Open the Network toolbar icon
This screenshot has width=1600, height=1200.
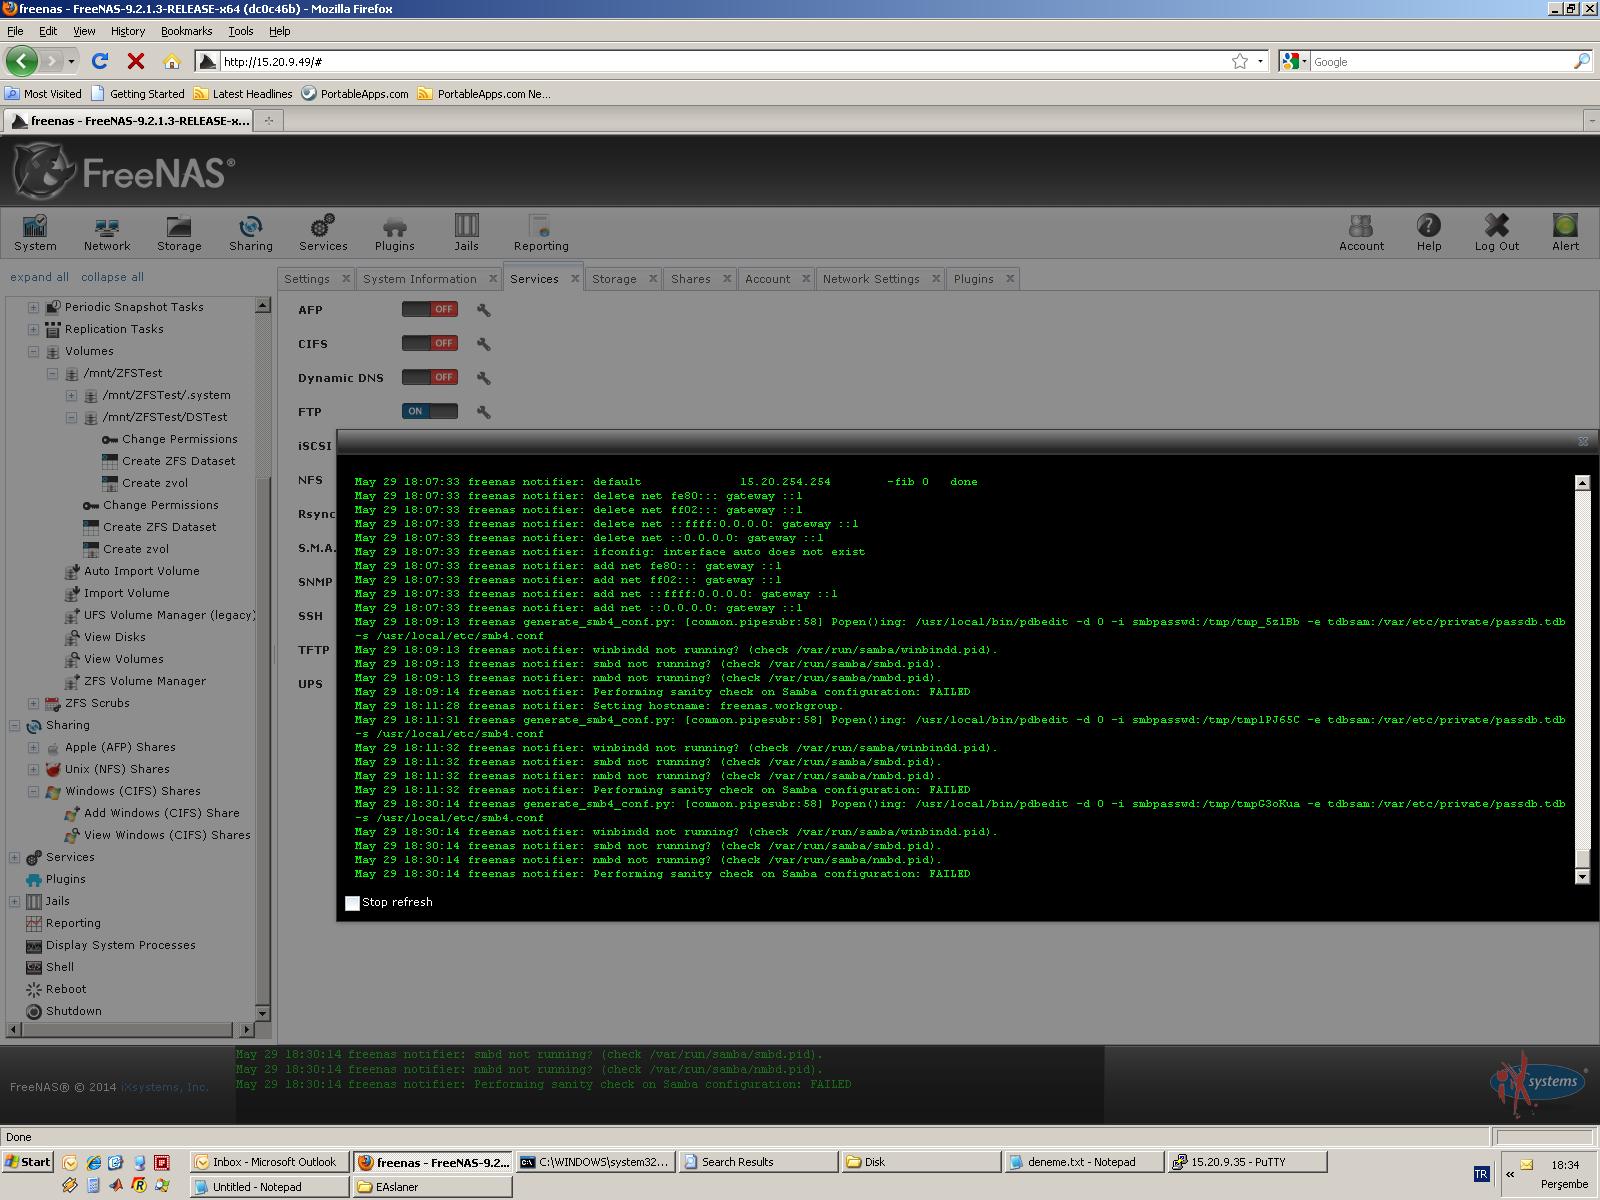click(x=107, y=232)
